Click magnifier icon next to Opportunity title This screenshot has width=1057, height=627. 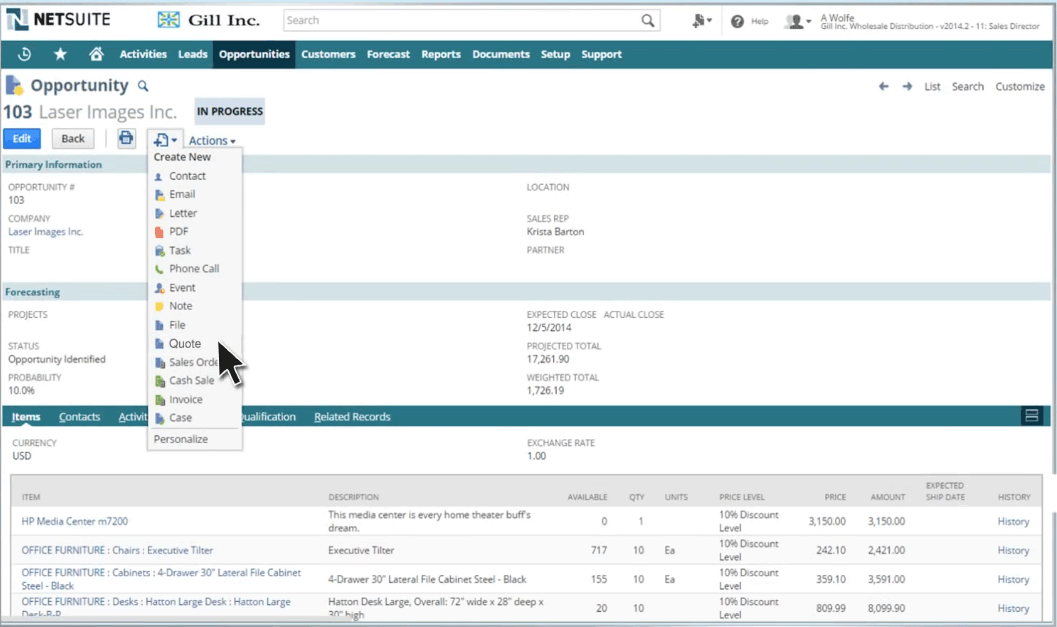[x=143, y=87]
